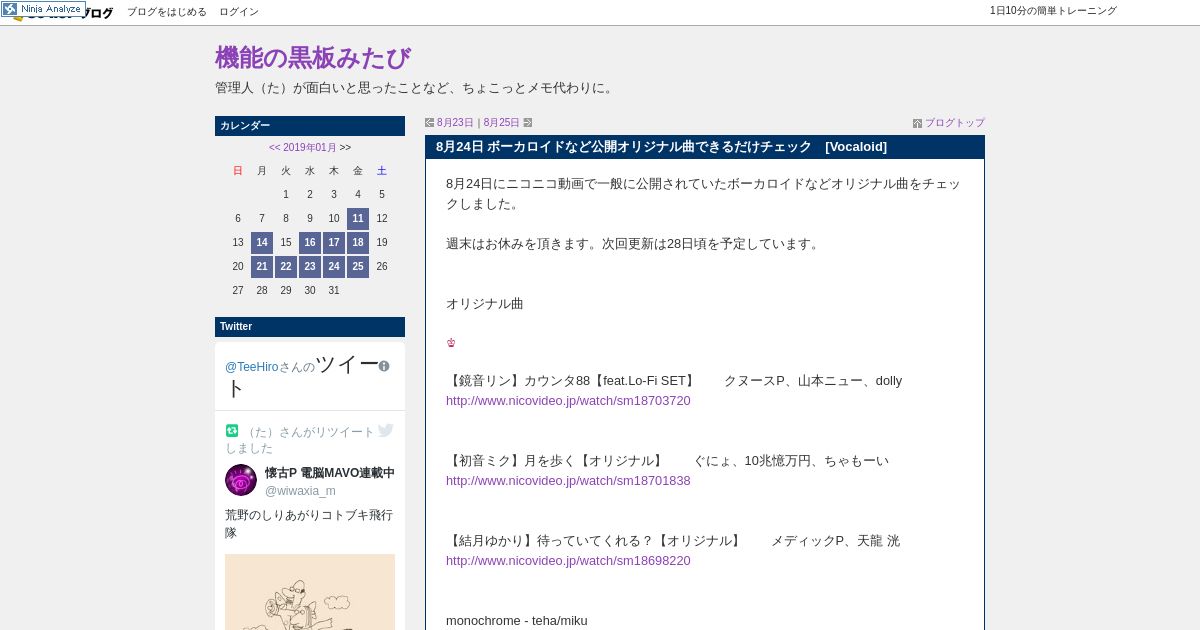Open nicovideo link sm18701838
Screen dimensions: 1200x630
coord(568,481)
